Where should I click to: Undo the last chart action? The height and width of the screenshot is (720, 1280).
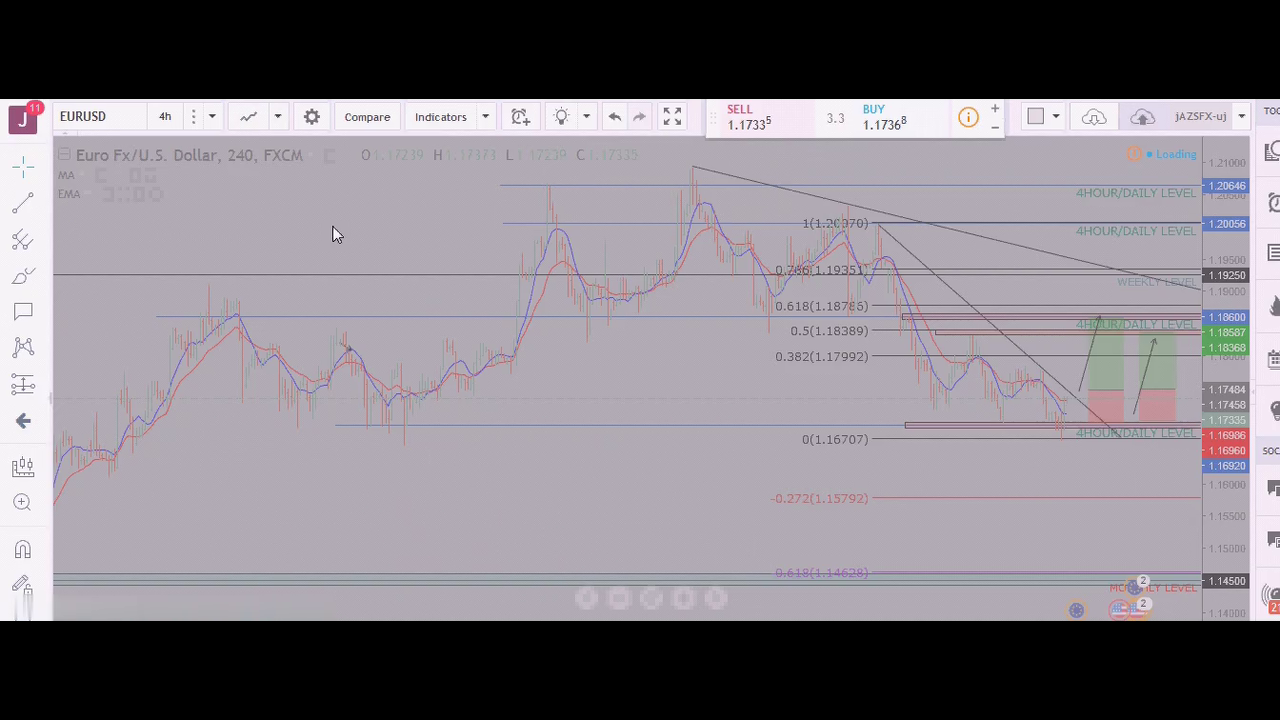pos(614,117)
